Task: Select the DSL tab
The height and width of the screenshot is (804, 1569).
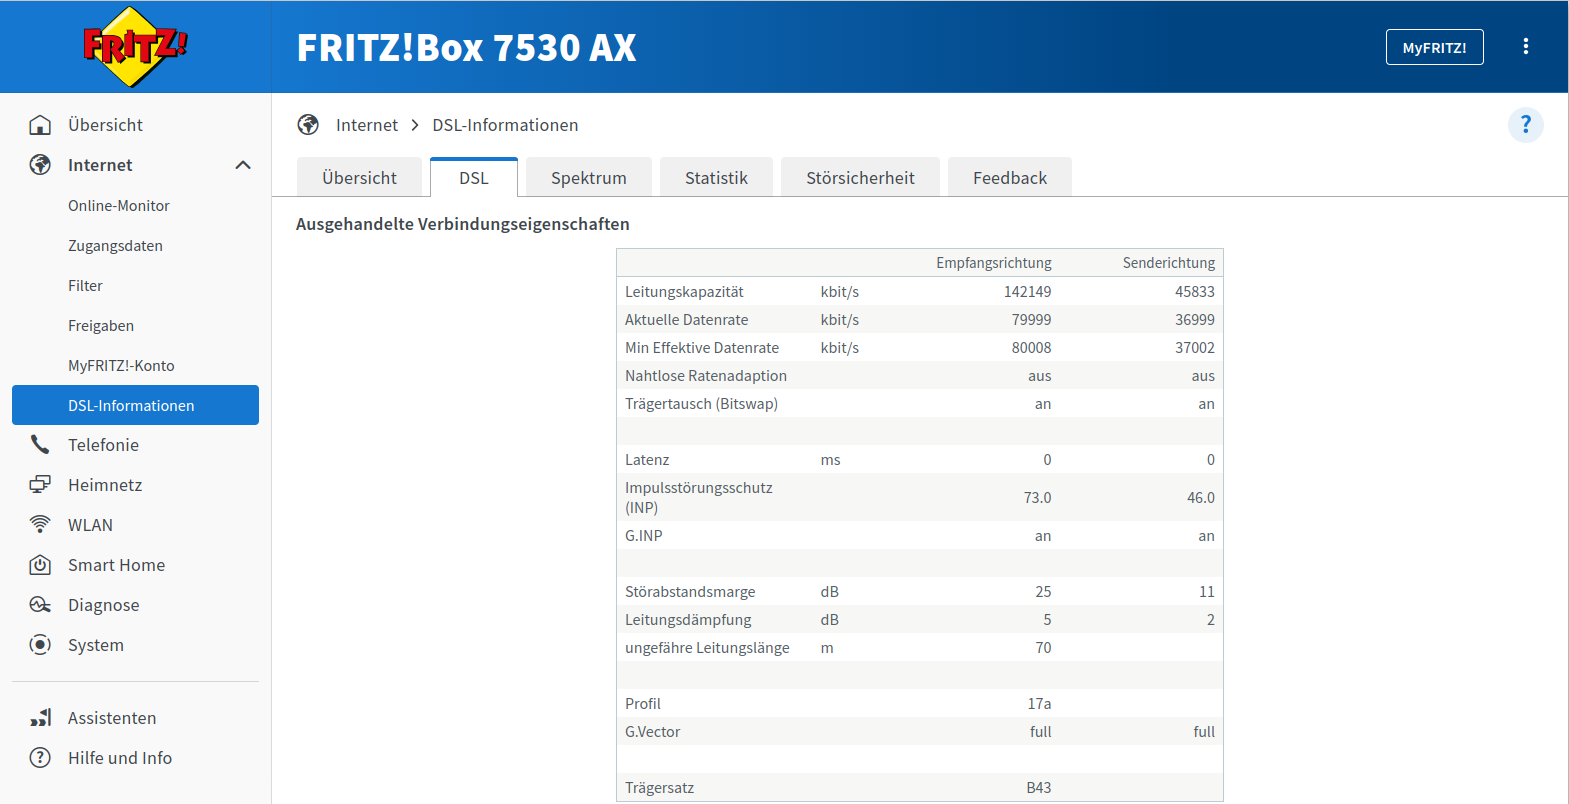Action: (474, 178)
